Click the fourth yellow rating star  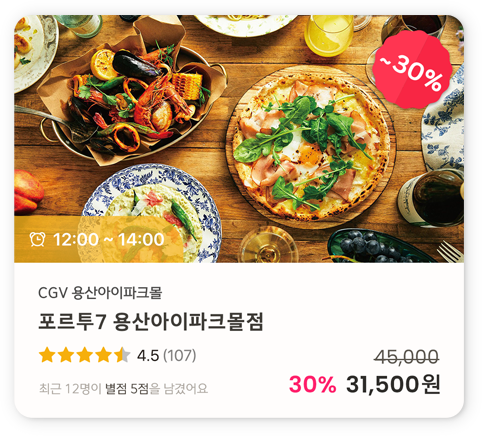pos(104,355)
